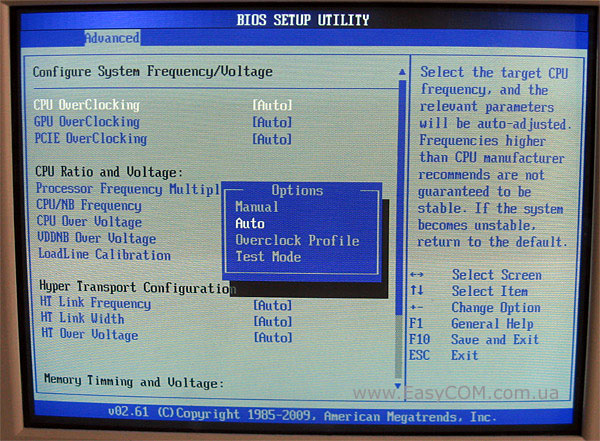Open HT Over Voltage [Auto] value
This screenshot has width=600, height=441.
[x=273, y=338]
